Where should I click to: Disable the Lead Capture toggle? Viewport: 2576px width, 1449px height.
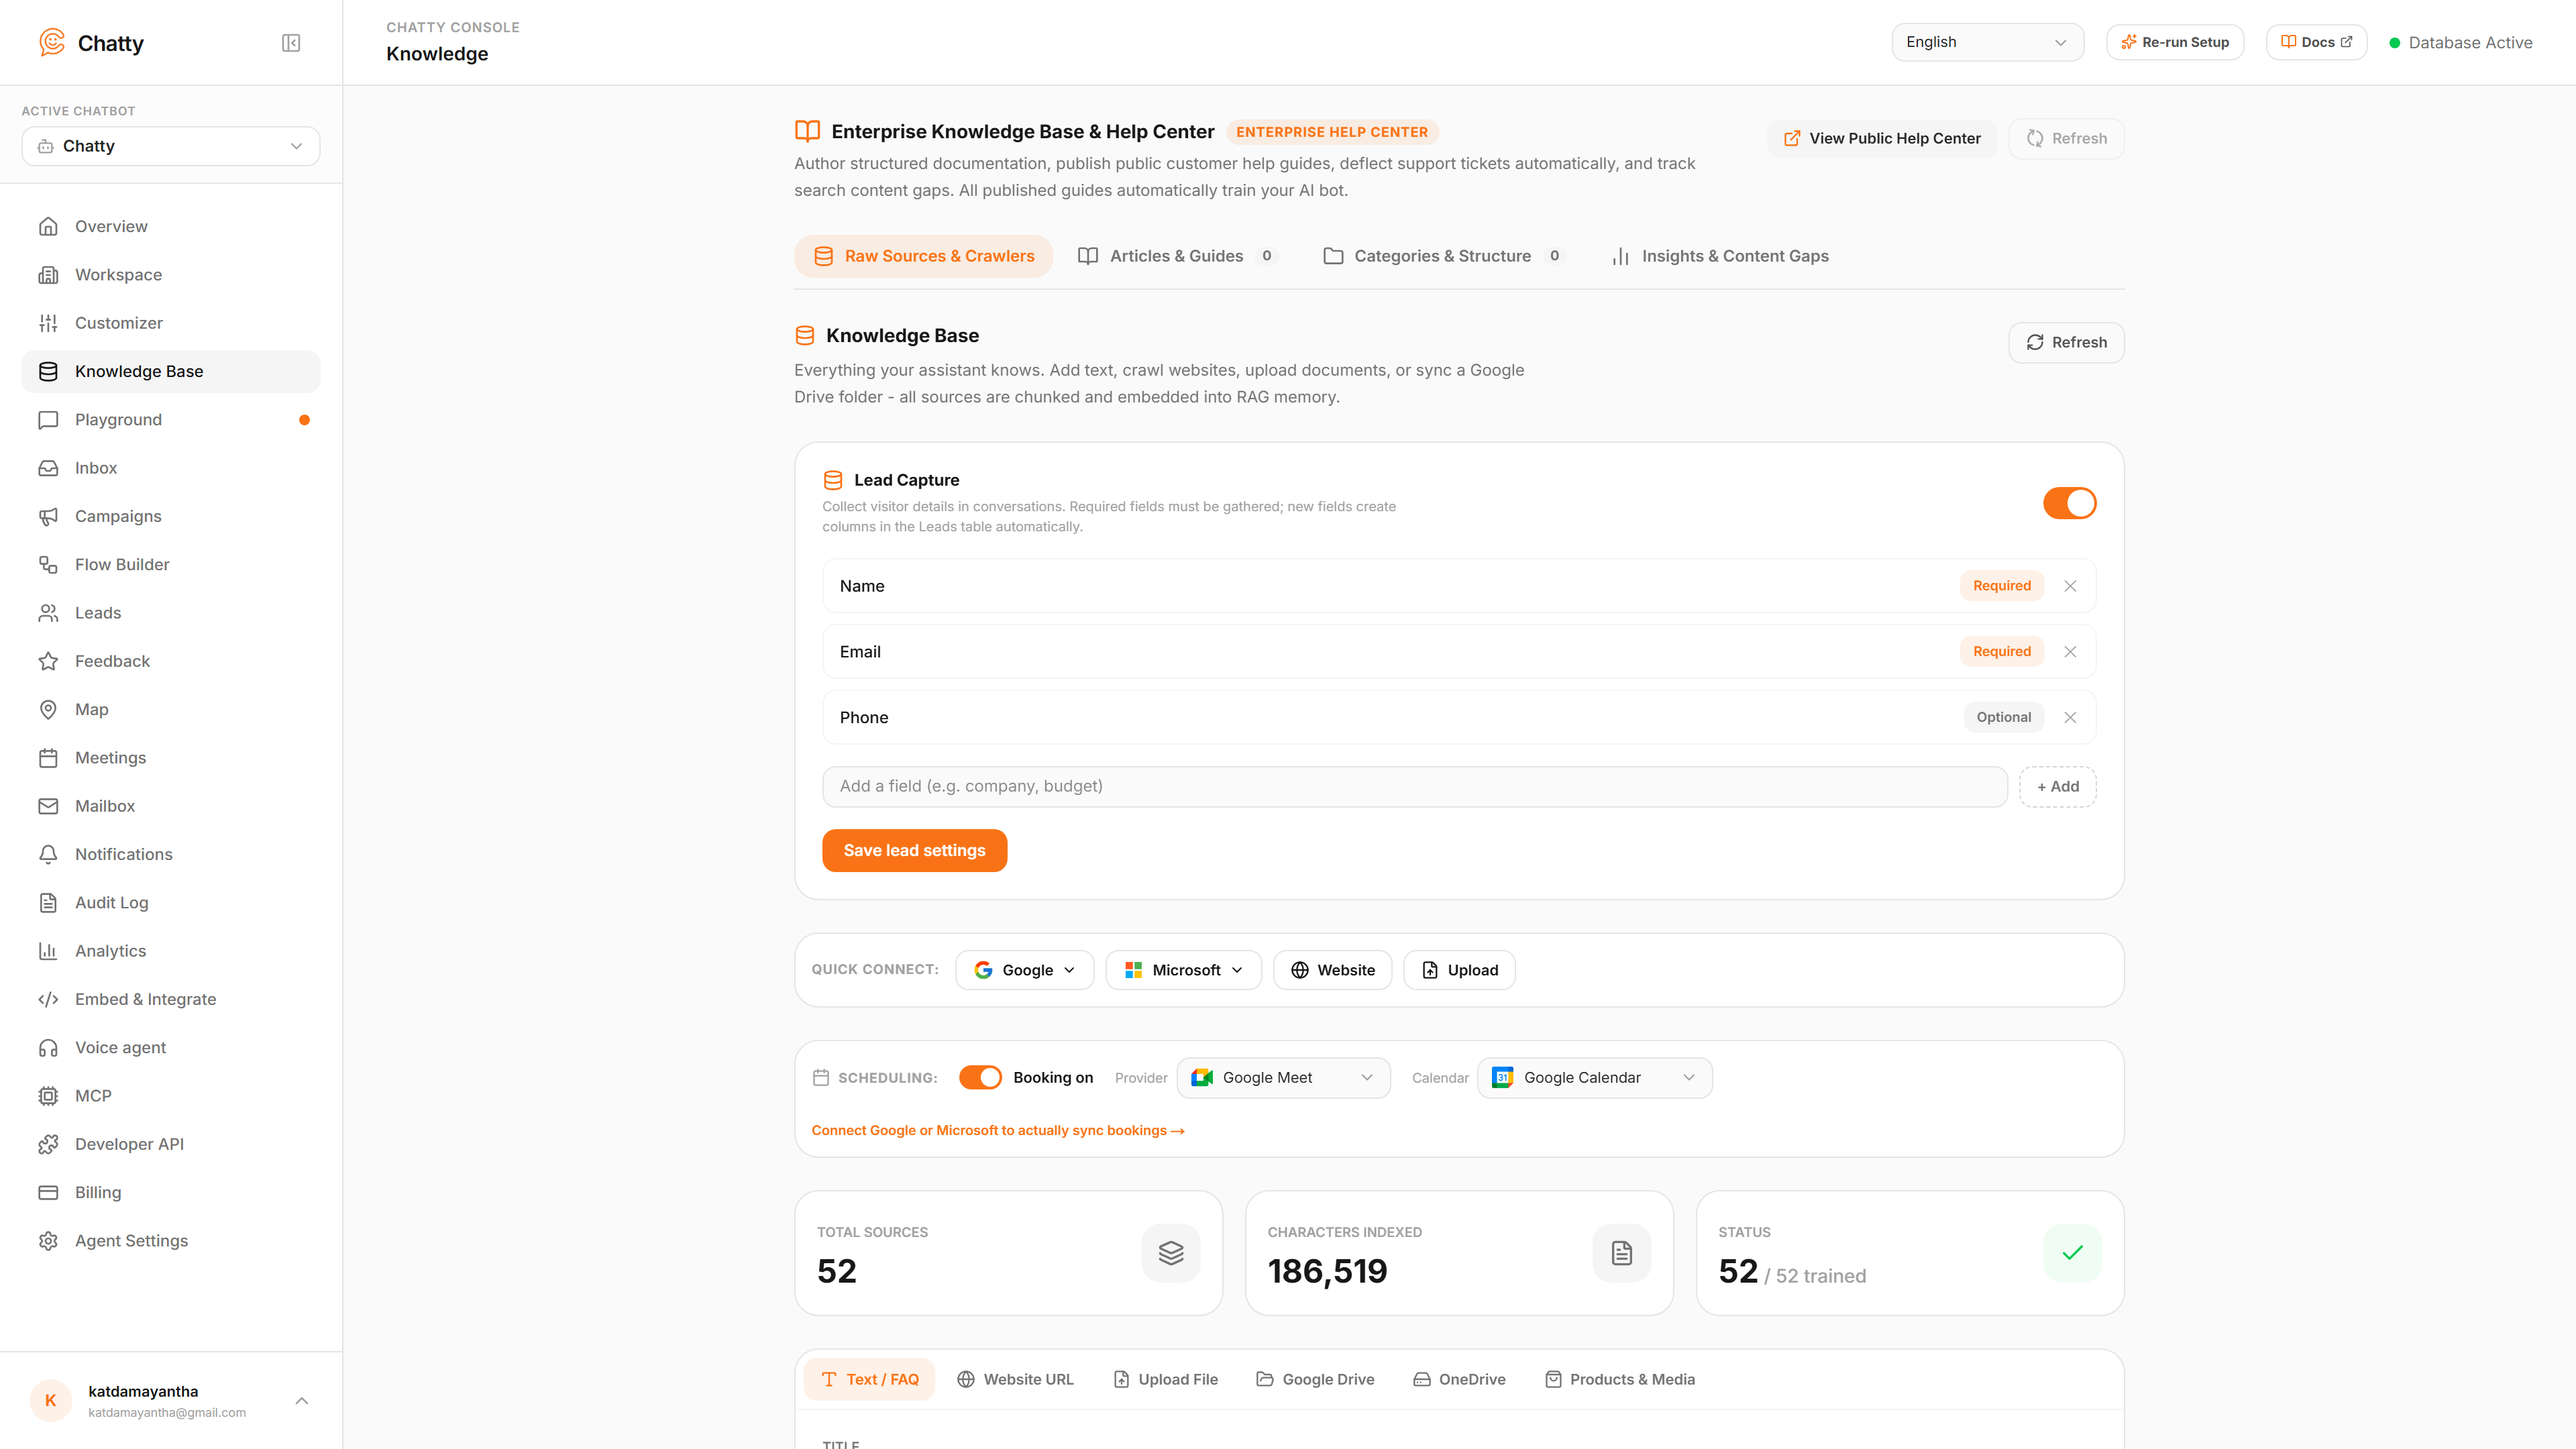(2069, 503)
